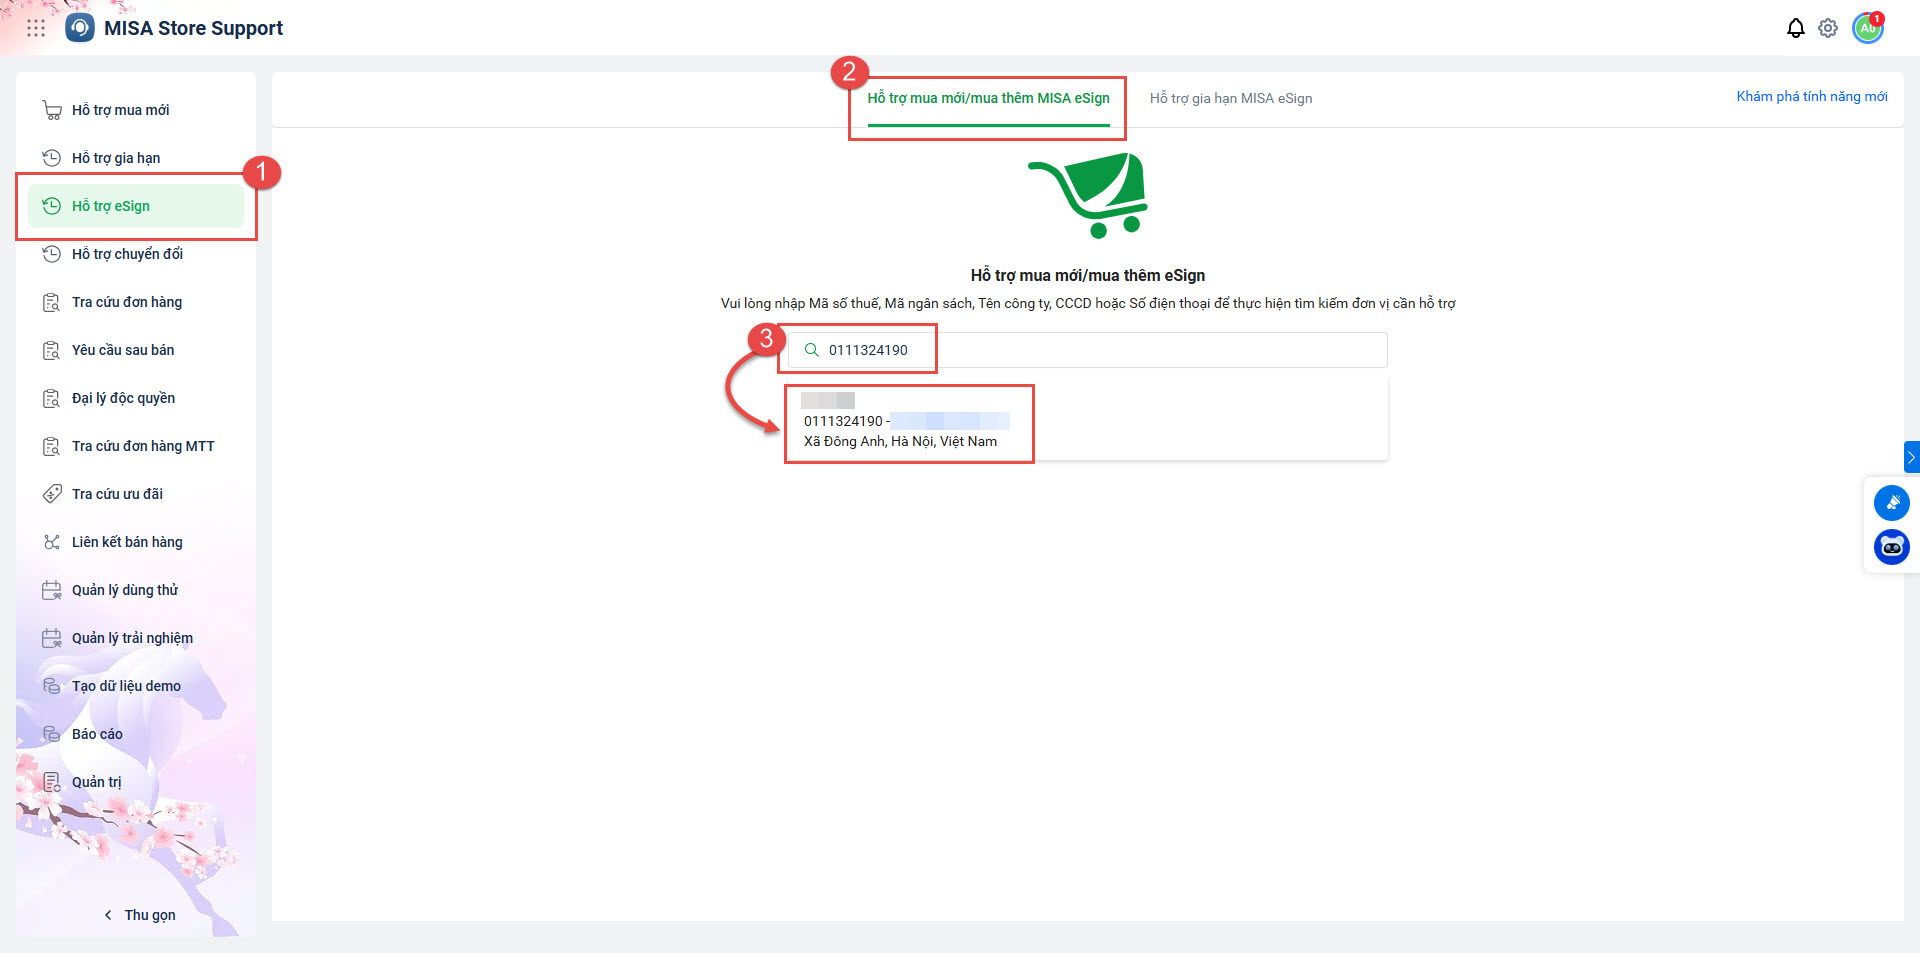The height and width of the screenshot is (953, 1920).
Task: Select the 0111324190 Xã Đông Anh search result
Action: click(1088, 420)
